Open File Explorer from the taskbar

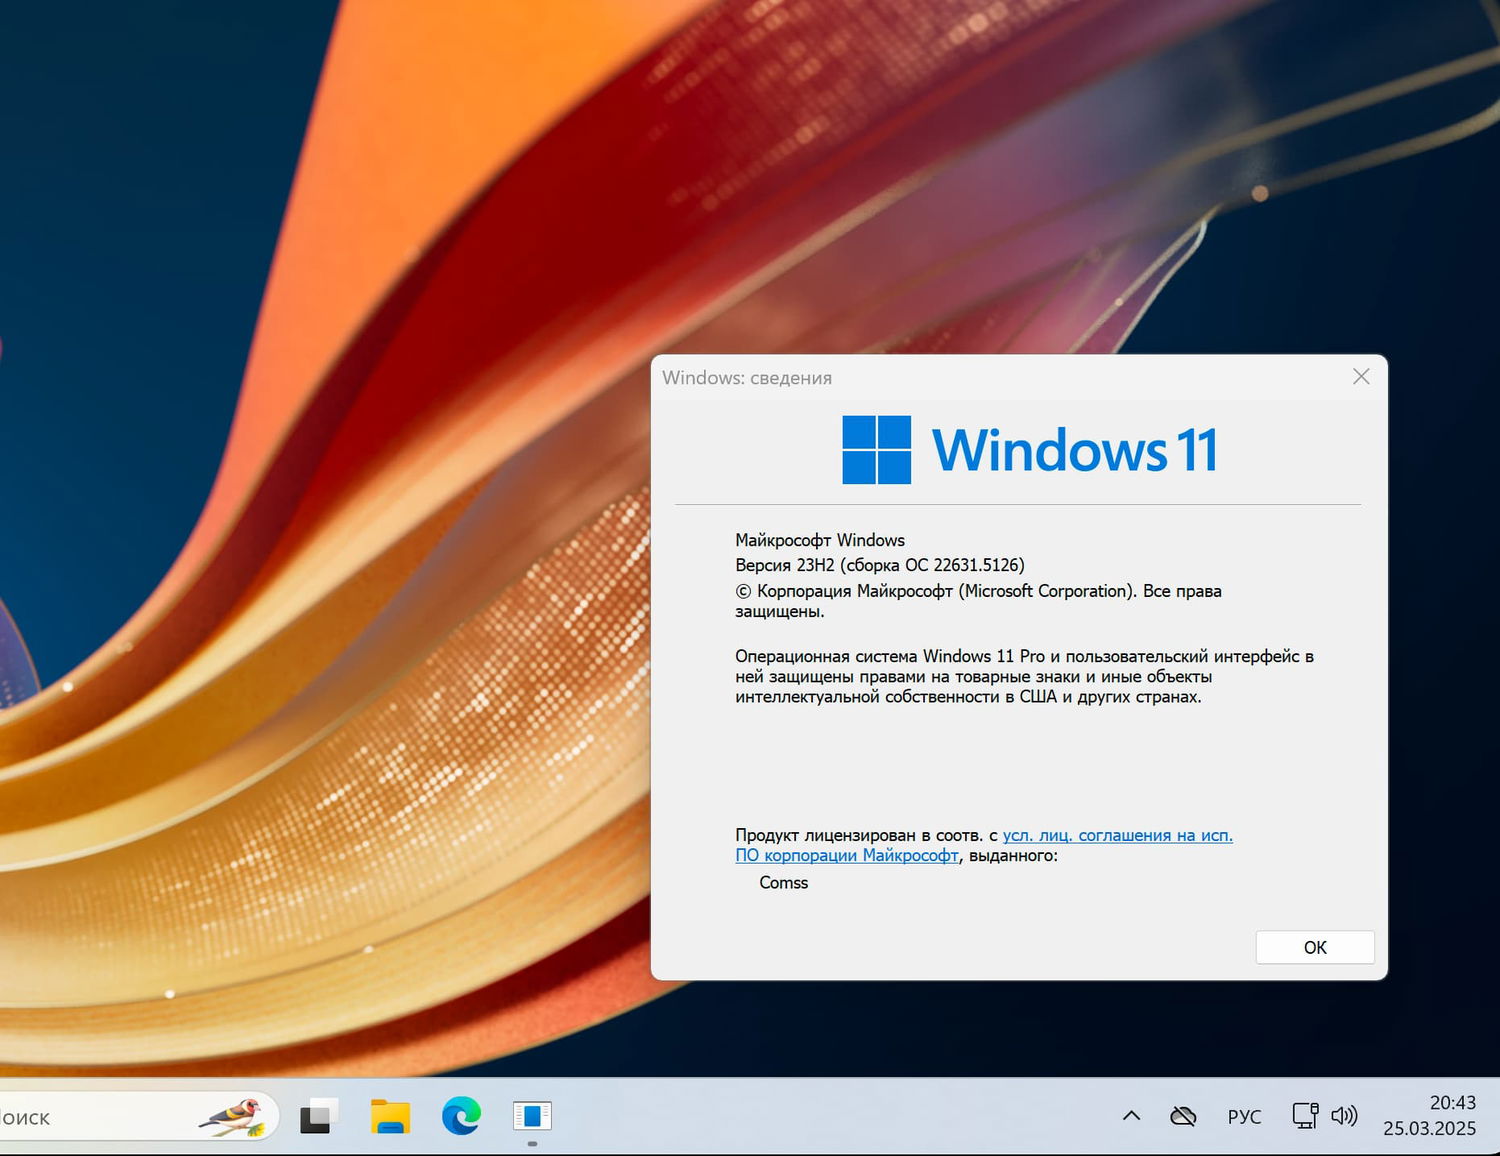tap(391, 1115)
